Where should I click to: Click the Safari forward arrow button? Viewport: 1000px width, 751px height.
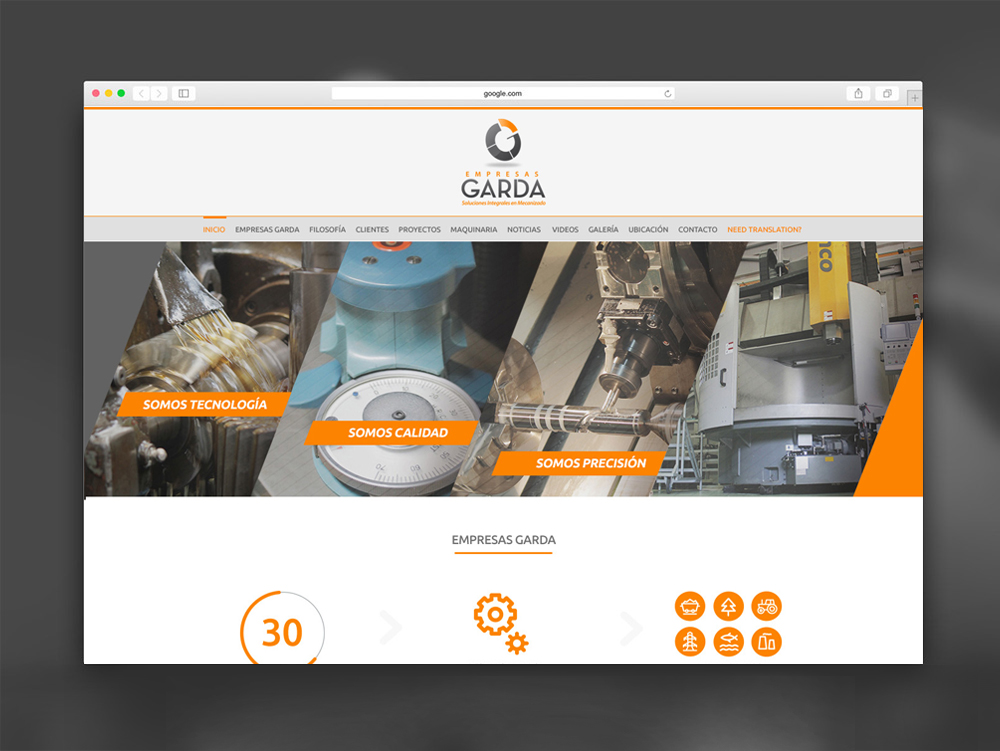click(159, 94)
